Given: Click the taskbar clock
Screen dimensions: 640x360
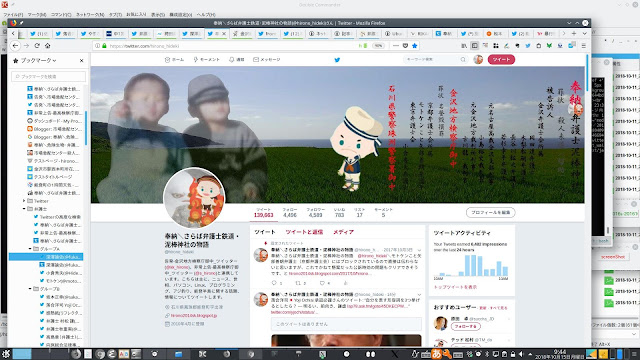Looking at the screenshot, I should pos(560,354).
